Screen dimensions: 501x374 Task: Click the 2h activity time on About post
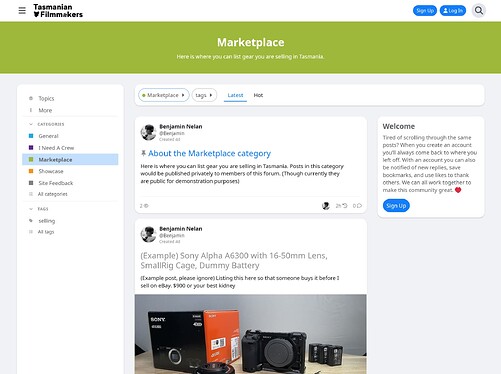[341, 206]
